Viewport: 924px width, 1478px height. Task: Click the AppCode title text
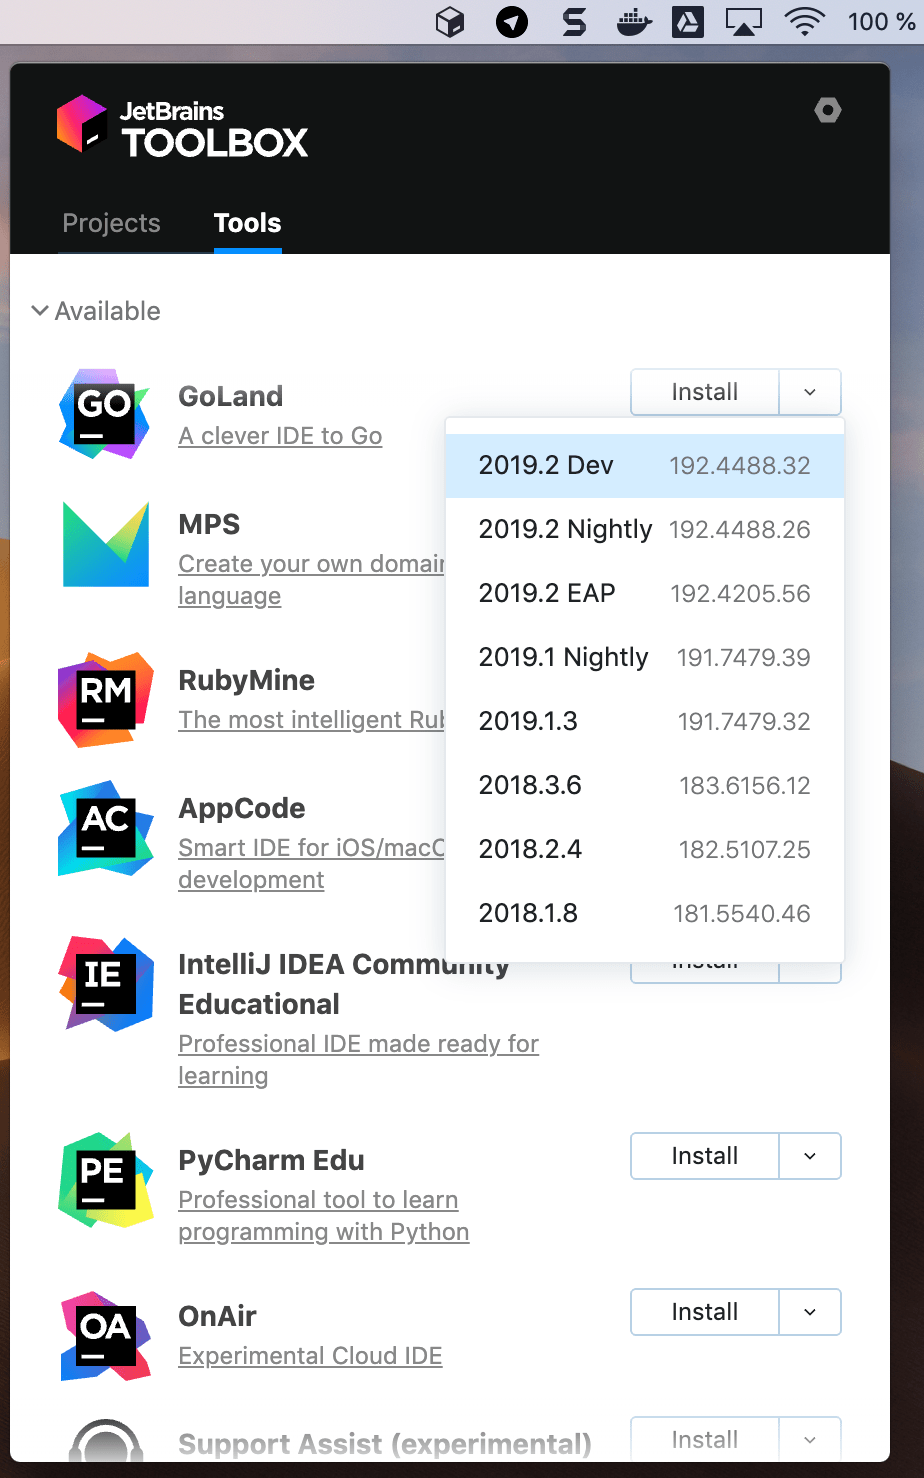(242, 808)
